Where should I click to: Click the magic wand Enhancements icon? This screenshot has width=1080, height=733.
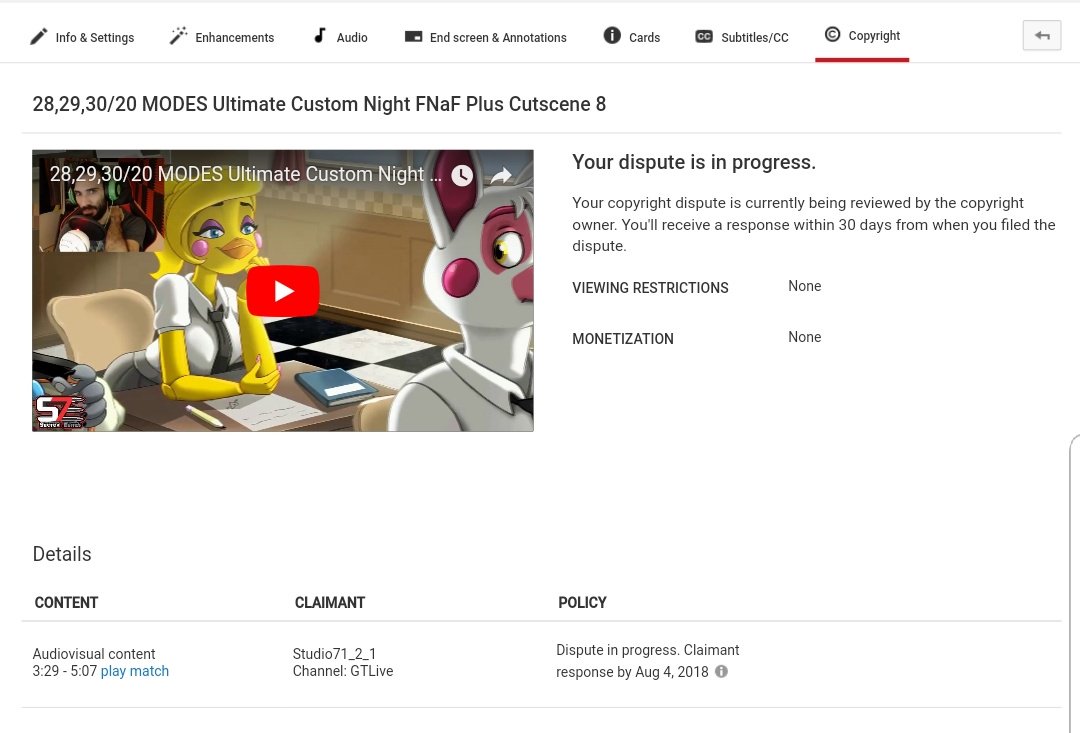[x=178, y=36]
